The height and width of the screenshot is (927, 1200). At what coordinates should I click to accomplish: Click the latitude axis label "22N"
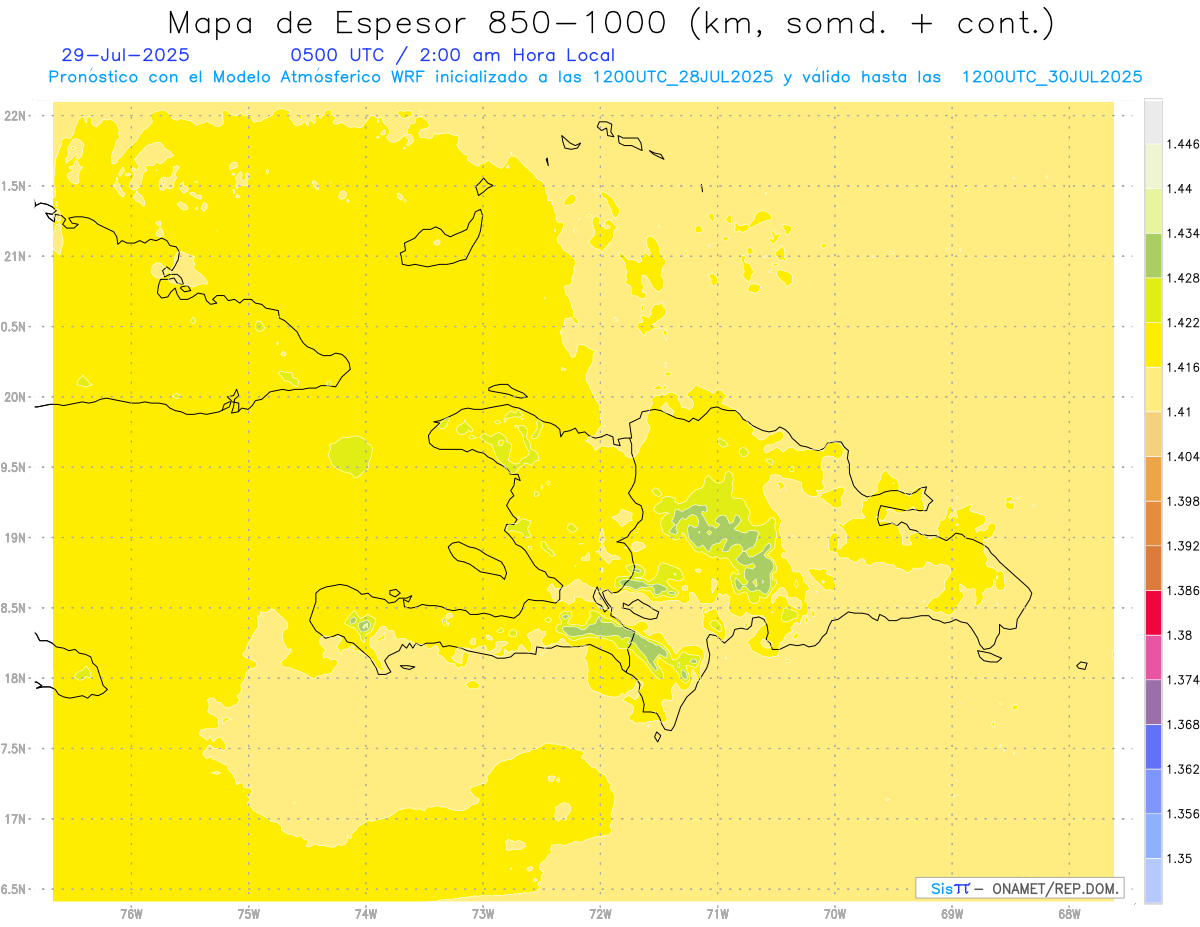tap(17, 116)
